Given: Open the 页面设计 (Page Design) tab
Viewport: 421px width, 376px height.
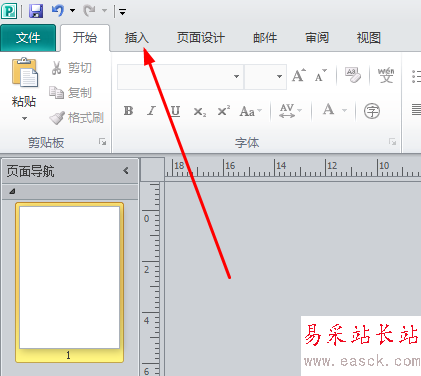Looking at the screenshot, I should (x=201, y=38).
